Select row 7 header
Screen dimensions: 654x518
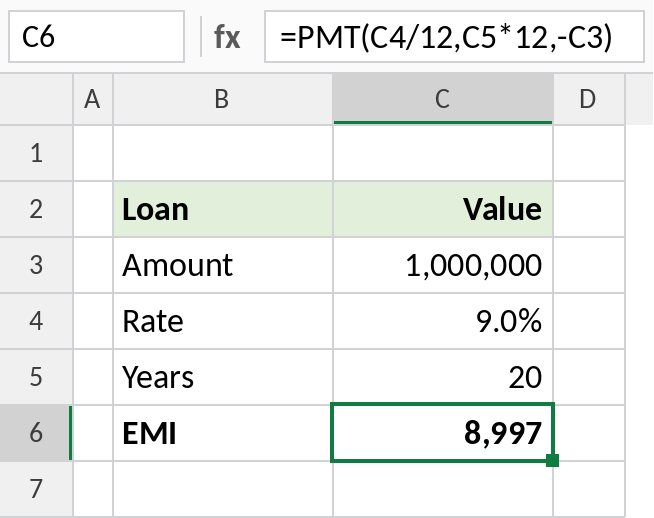pos(36,489)
